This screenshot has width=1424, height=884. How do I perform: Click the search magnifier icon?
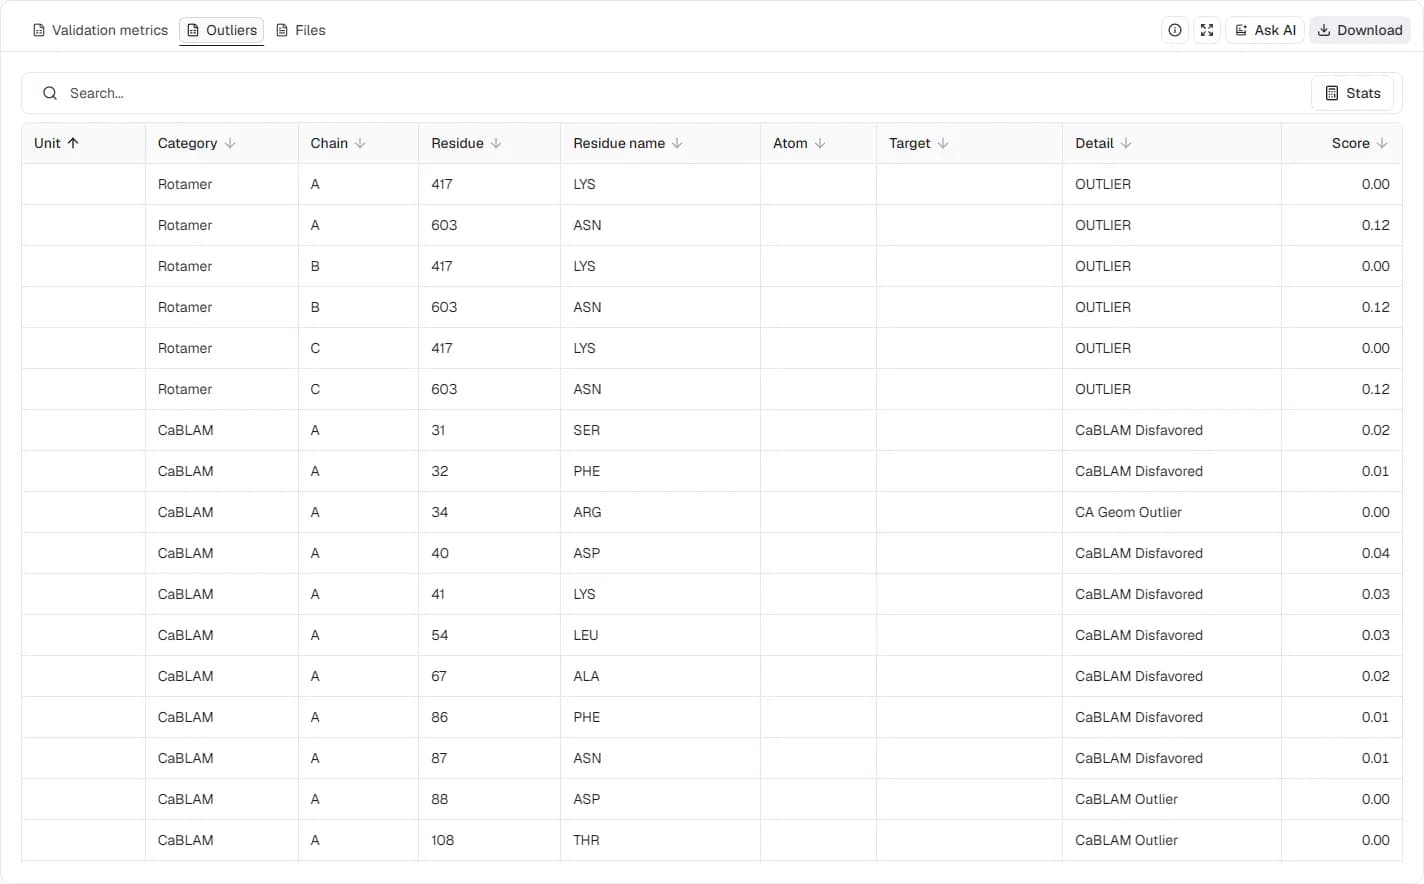(49, 93)
